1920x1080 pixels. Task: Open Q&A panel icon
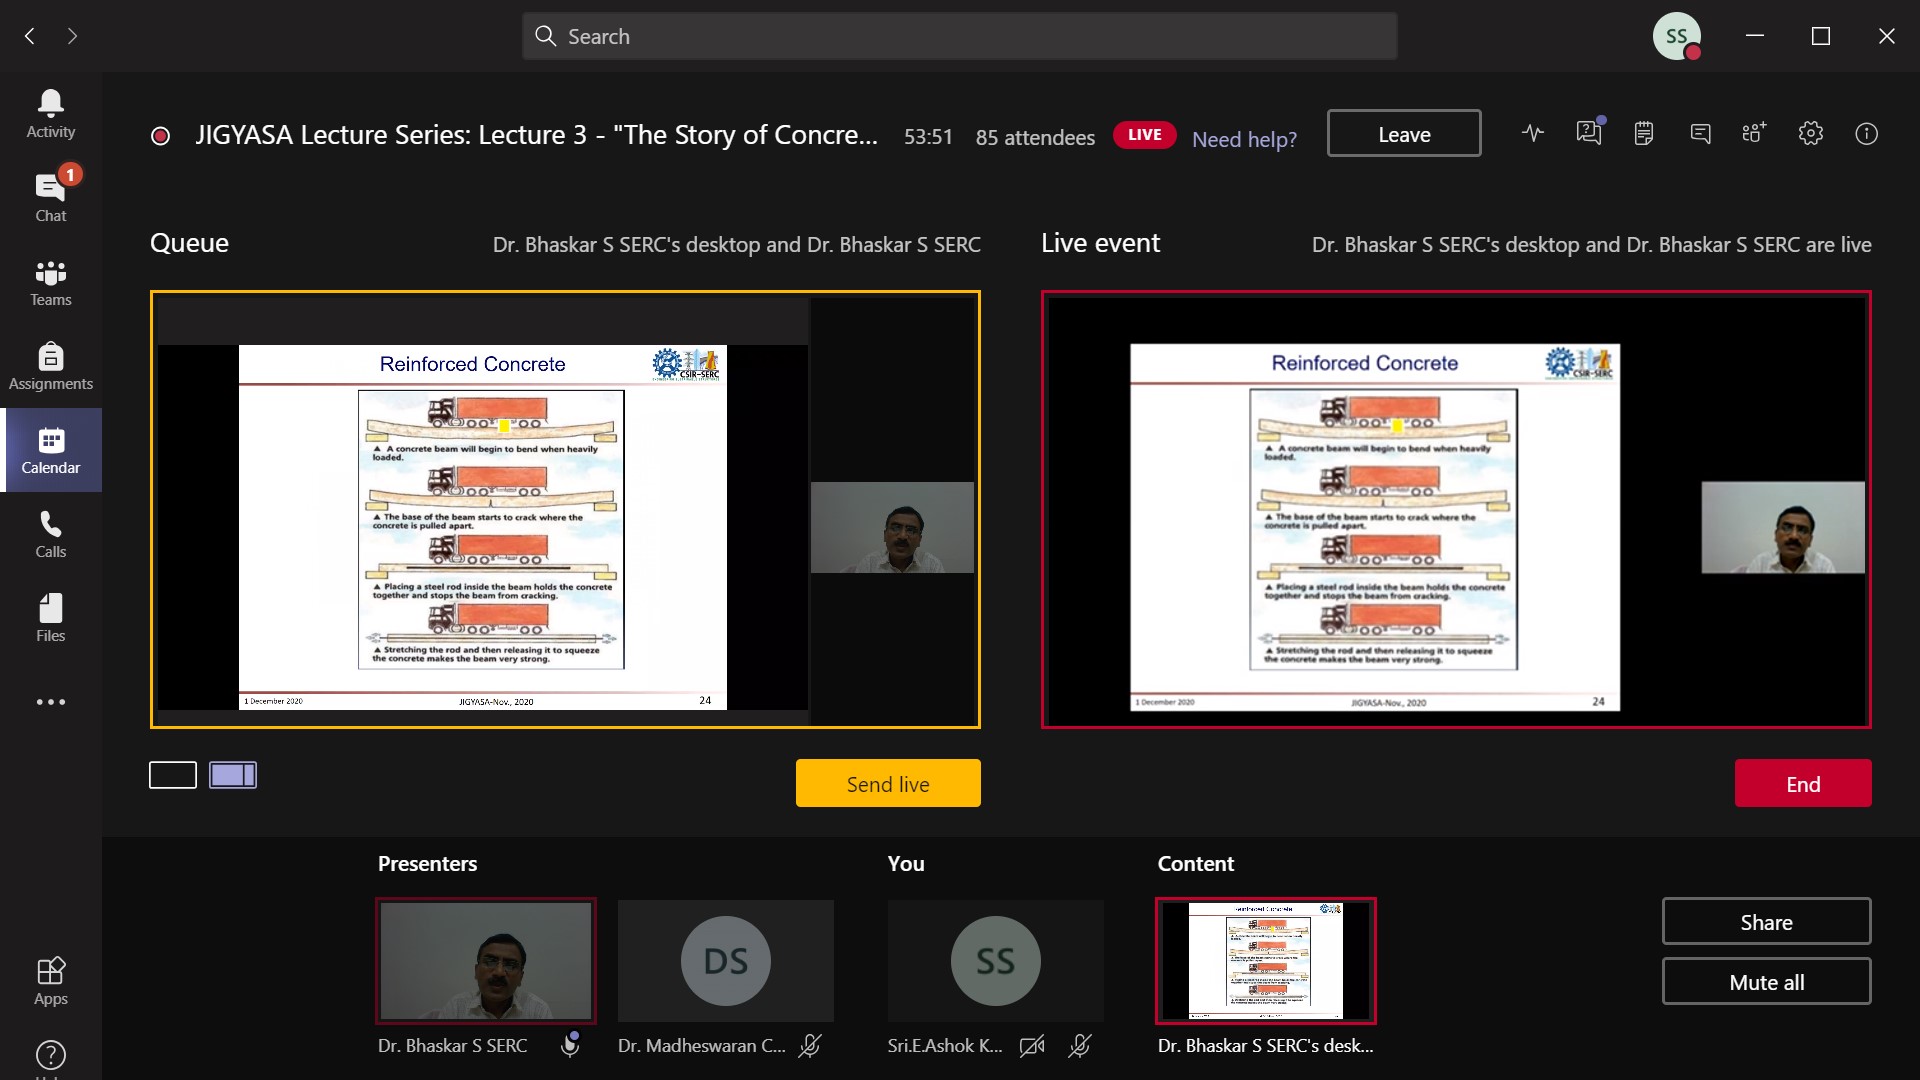[1588, 133]
